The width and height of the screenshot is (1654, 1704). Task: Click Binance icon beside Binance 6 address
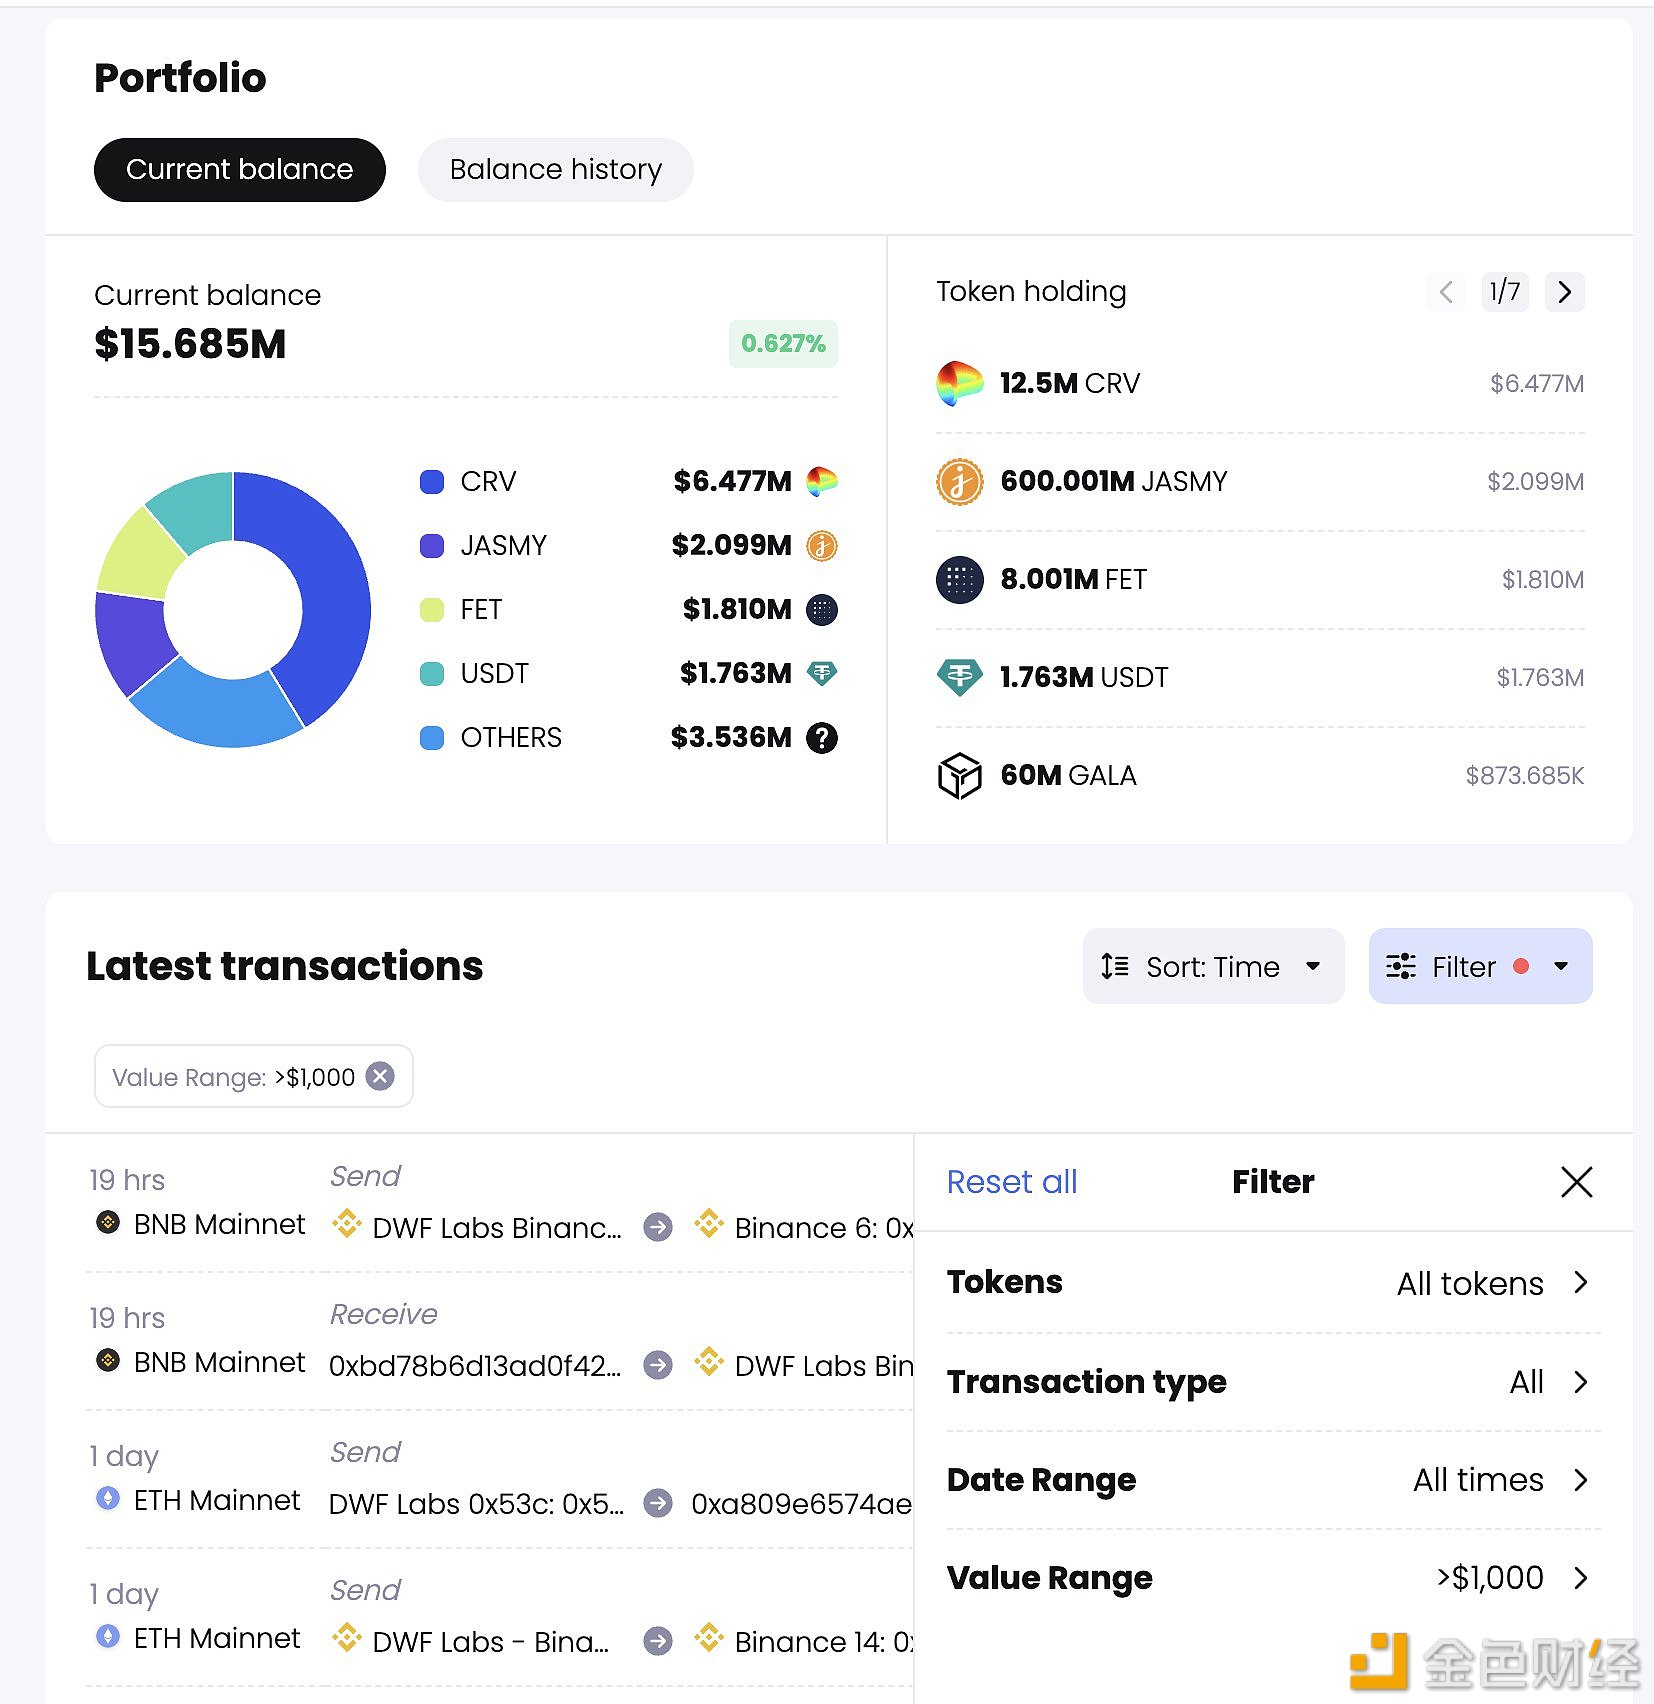point(709,1224)
